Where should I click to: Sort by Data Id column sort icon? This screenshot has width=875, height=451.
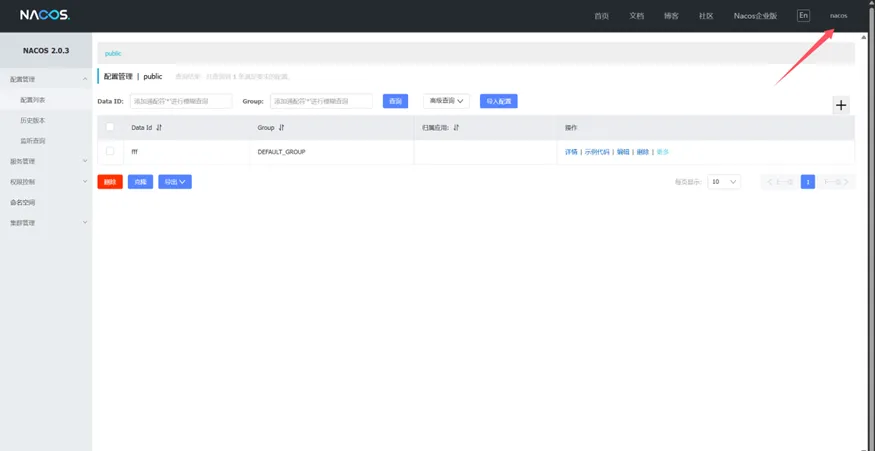(159, 128)
